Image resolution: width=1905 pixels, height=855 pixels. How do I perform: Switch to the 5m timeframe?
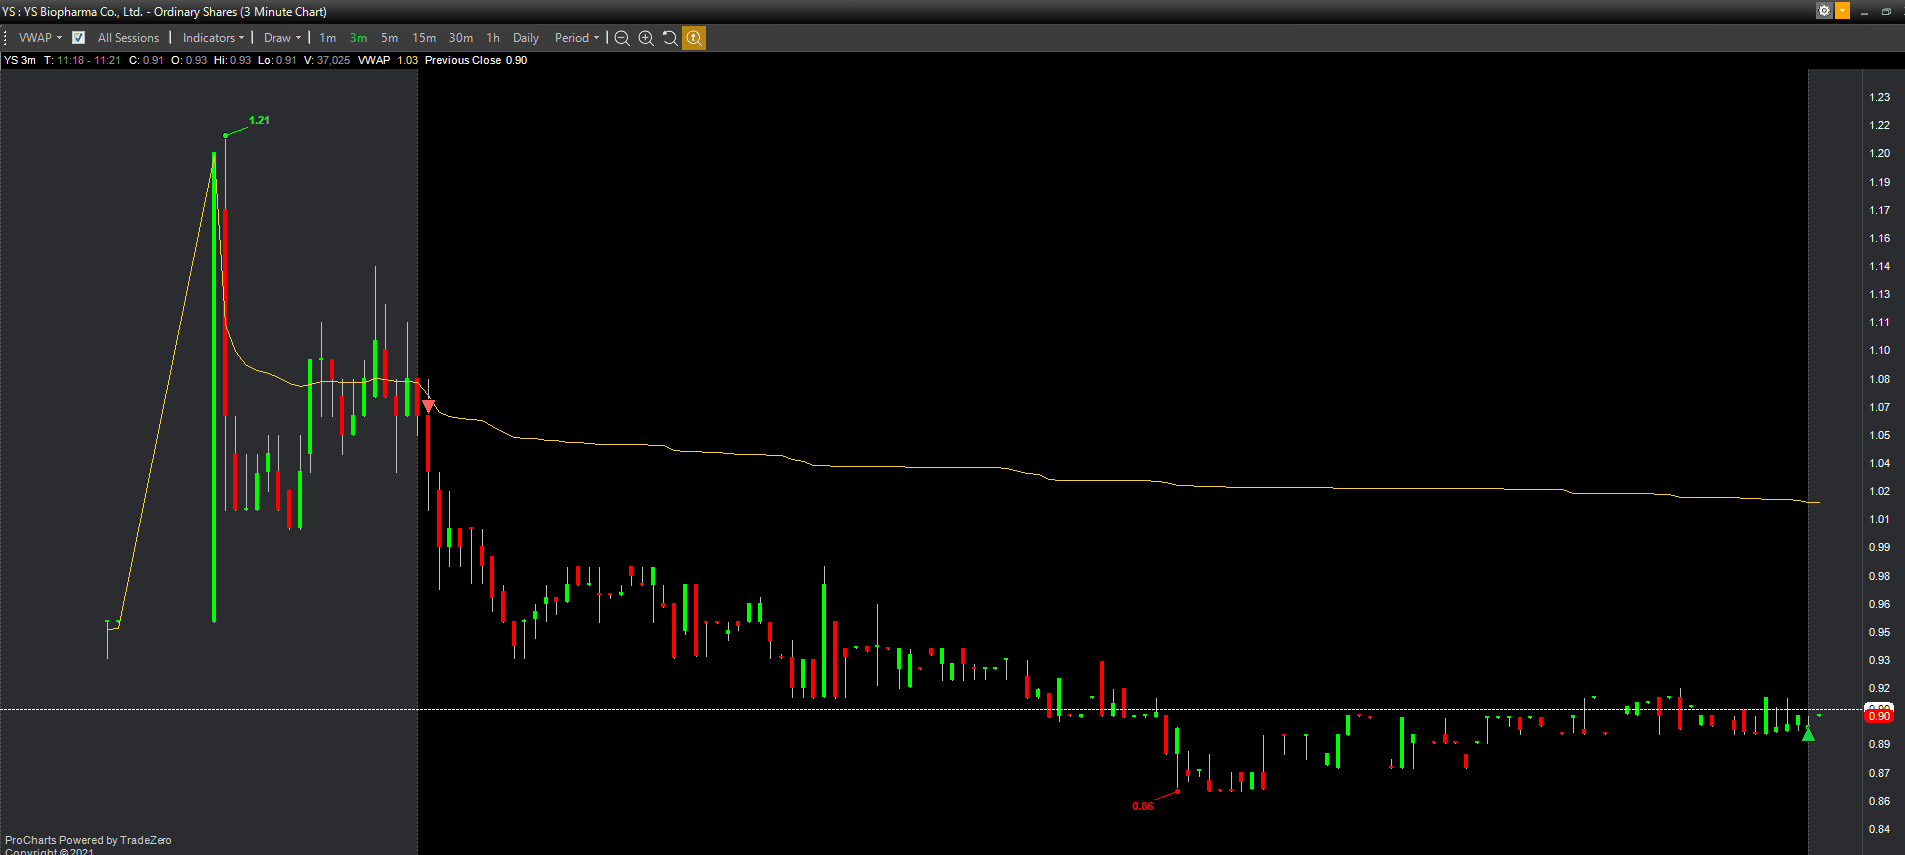(389, 38)
